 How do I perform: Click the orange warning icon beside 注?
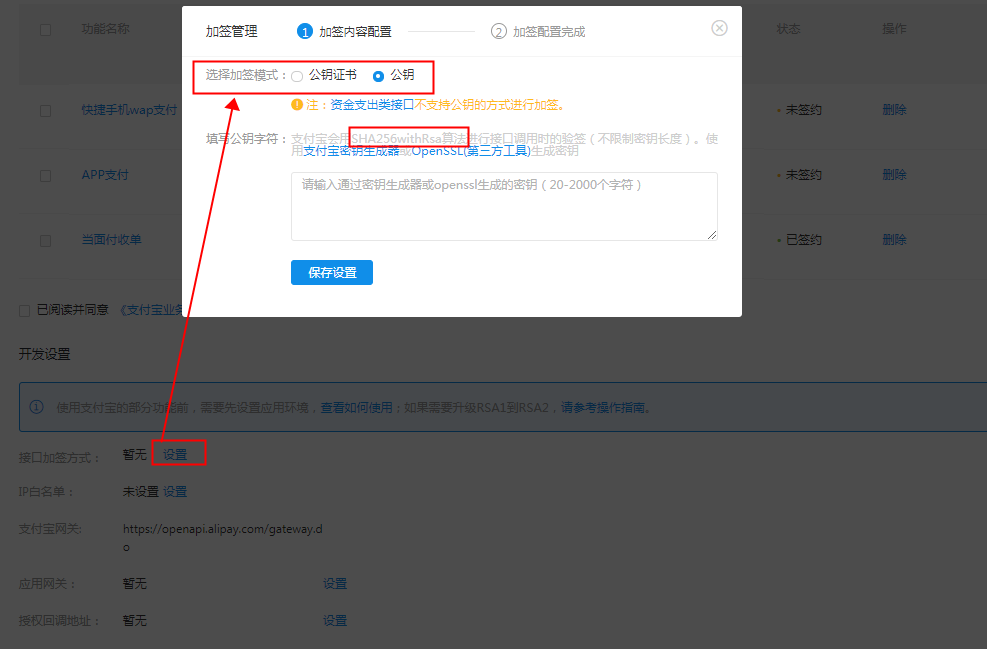(297, 104)
